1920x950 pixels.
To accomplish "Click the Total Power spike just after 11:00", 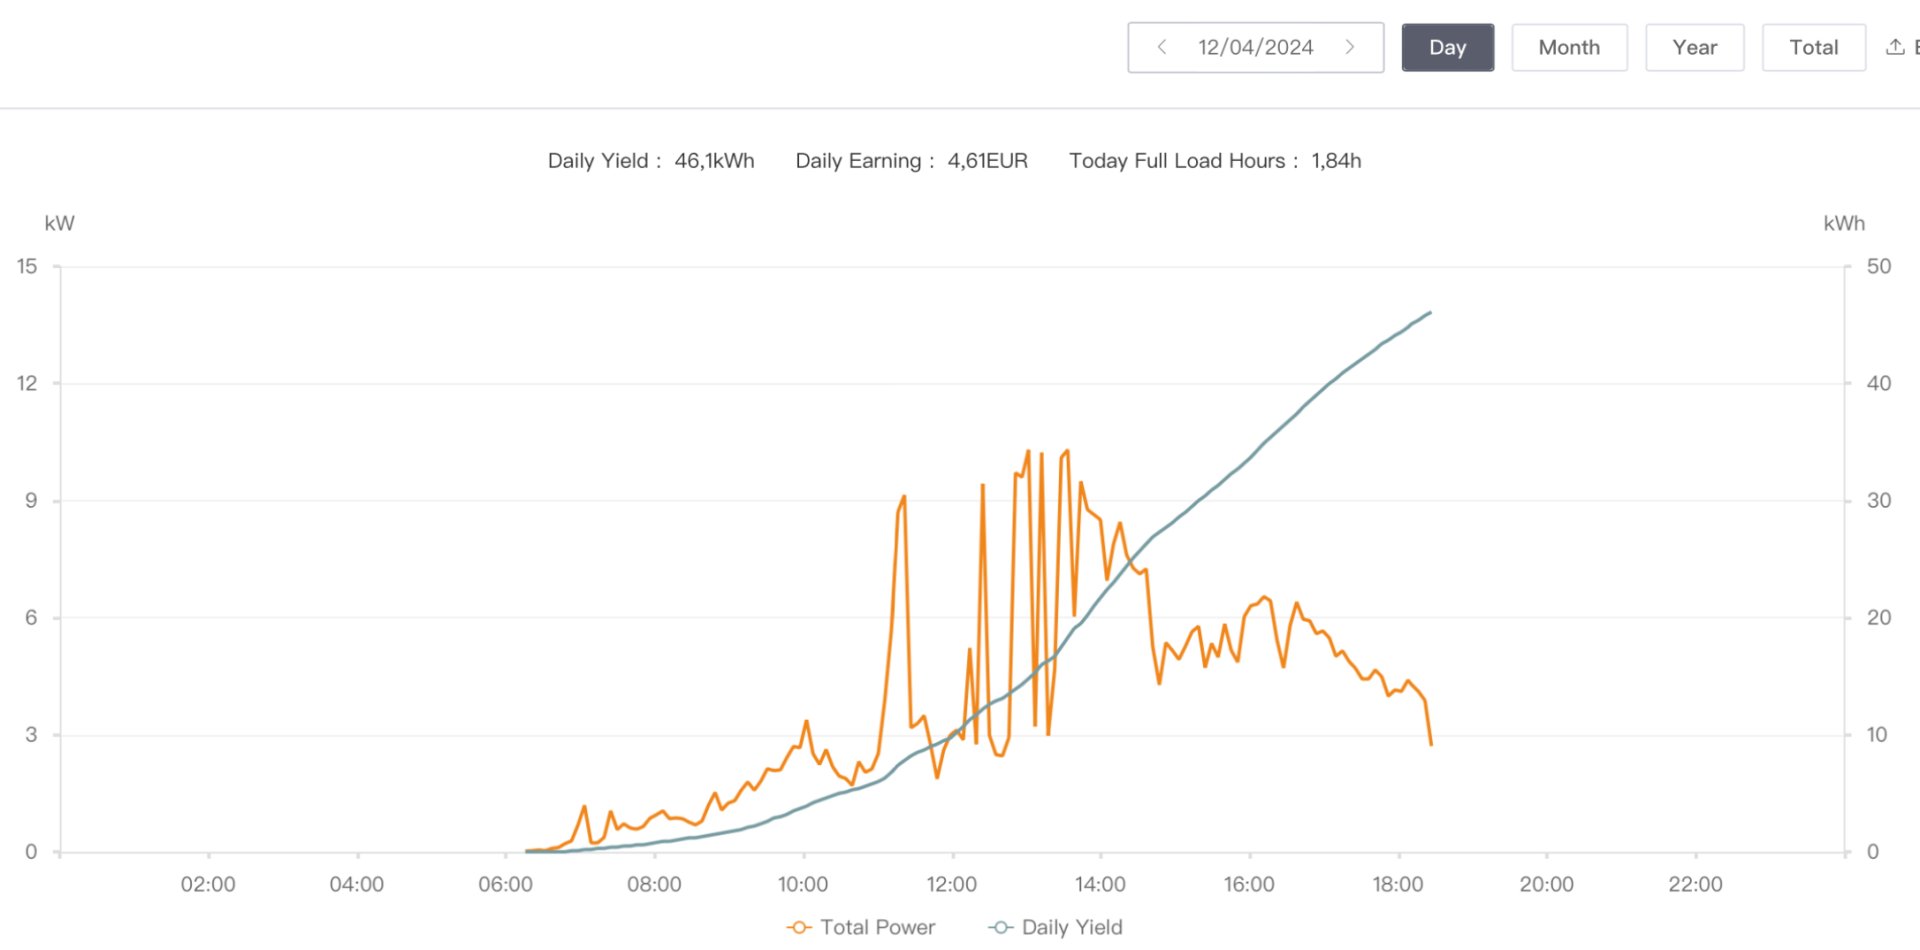I will (x=904, y=496).
